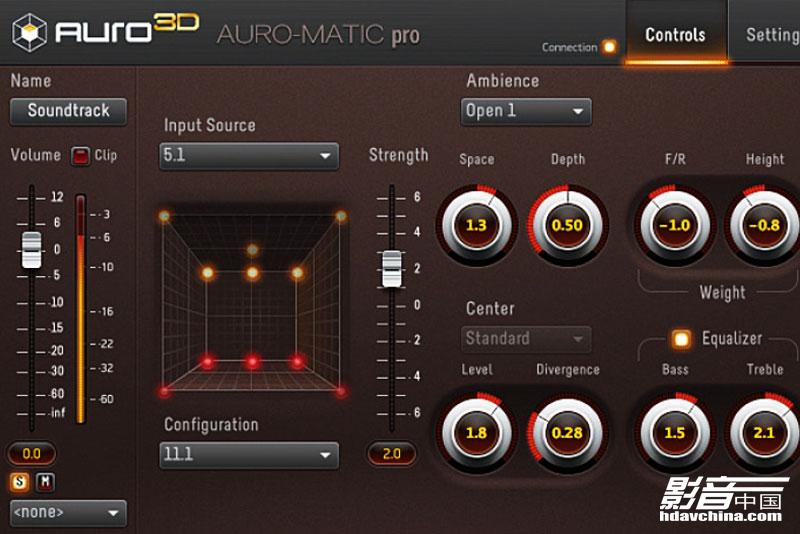The height and width of the screenshot is (534, 800).
Task: Click the Equalizer label
Action: click(732, 339)
